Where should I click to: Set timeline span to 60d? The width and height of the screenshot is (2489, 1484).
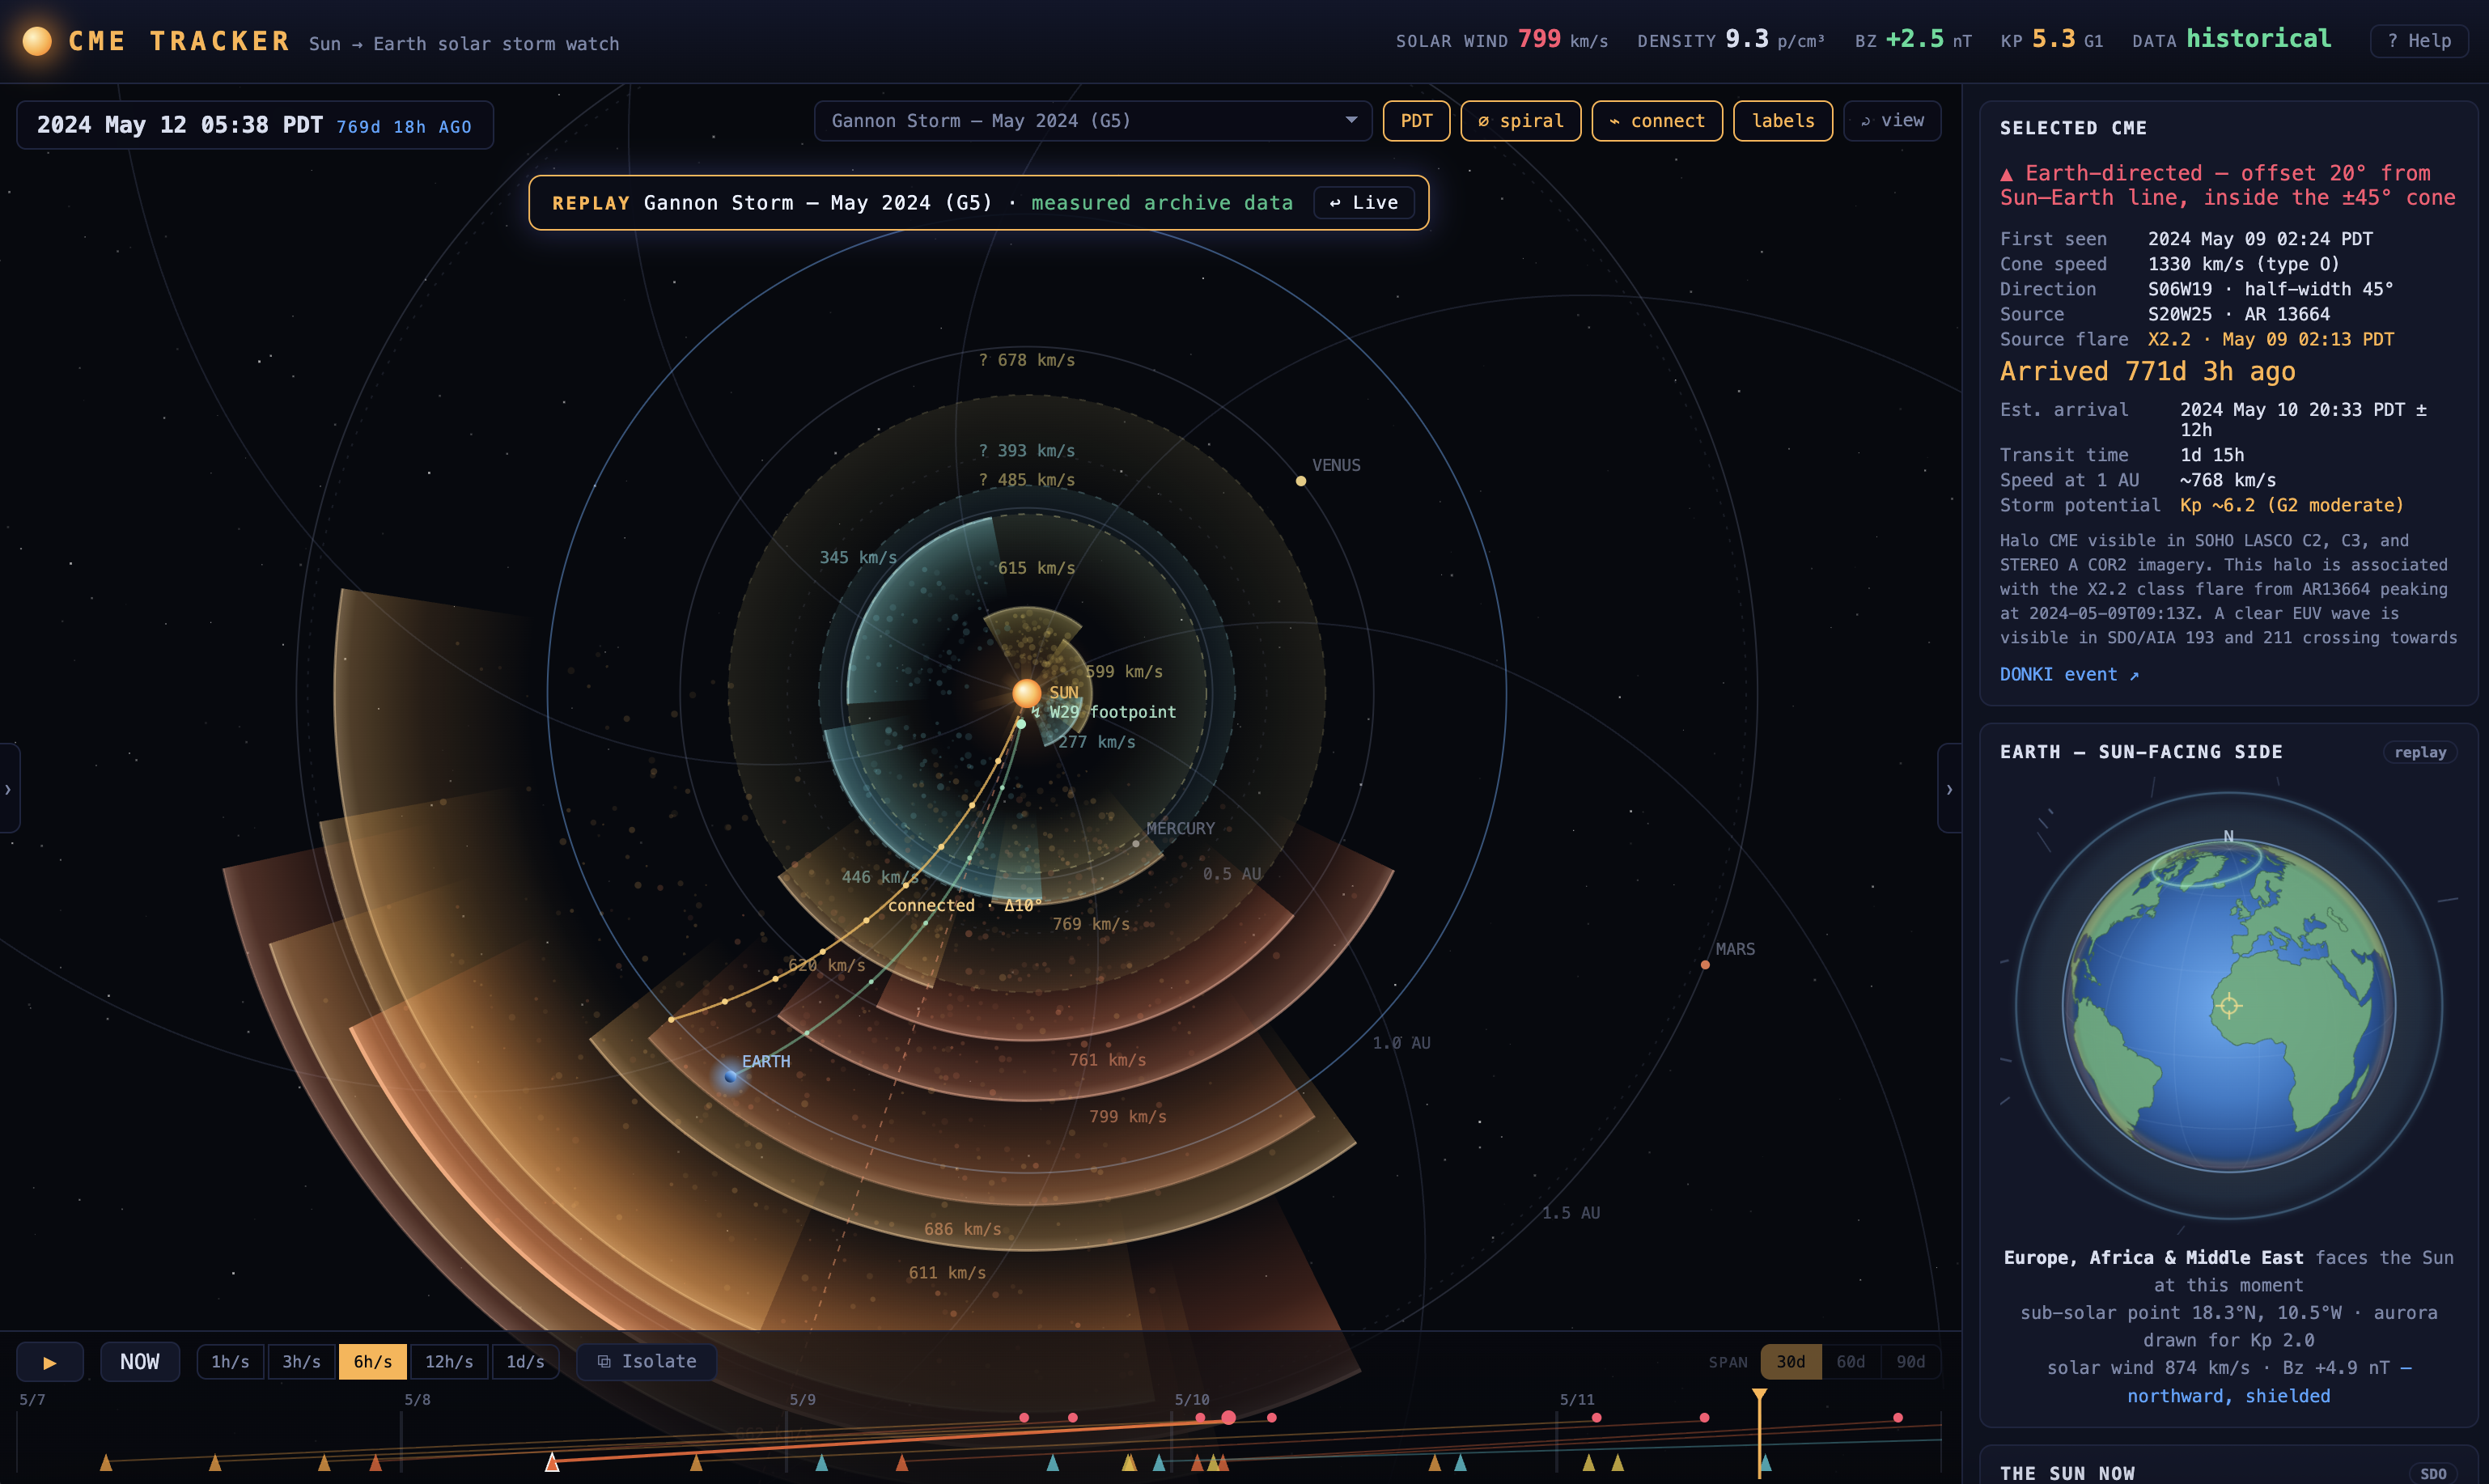coord(1850,1362)
